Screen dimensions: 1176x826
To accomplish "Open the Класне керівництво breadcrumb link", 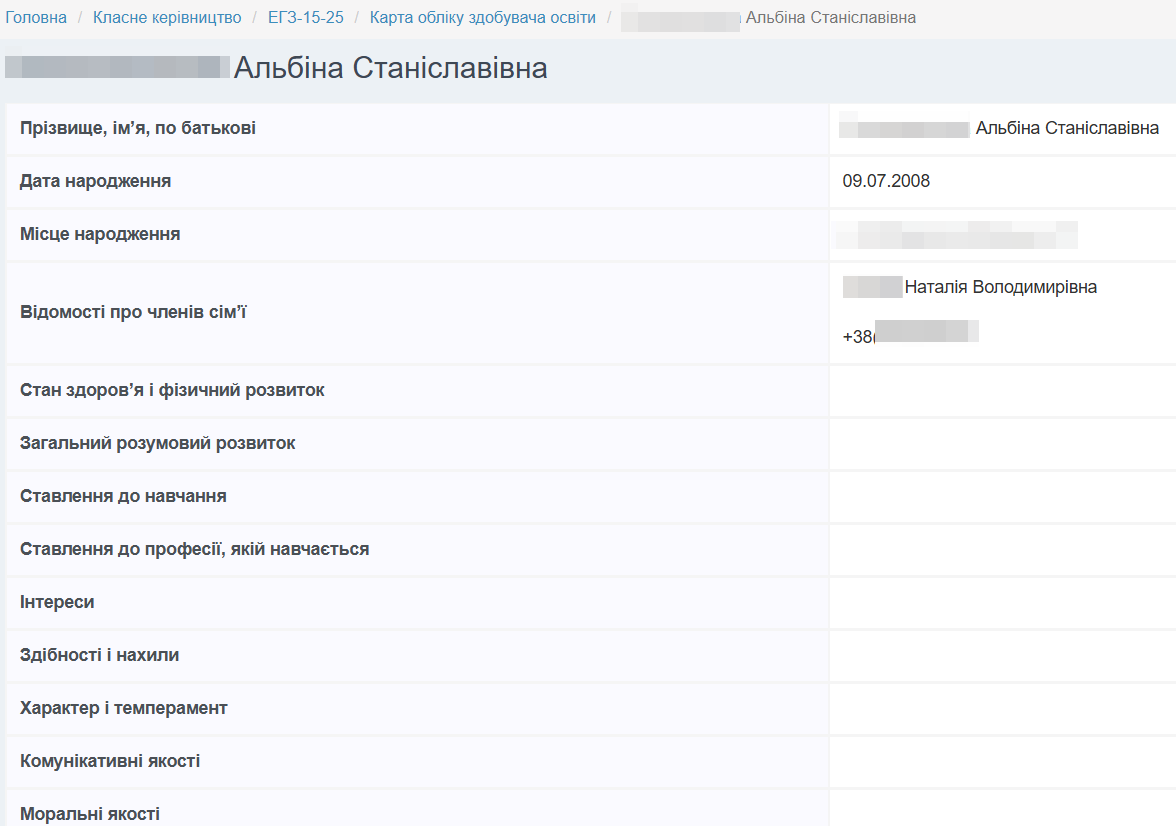I will (x=167, y=18).
